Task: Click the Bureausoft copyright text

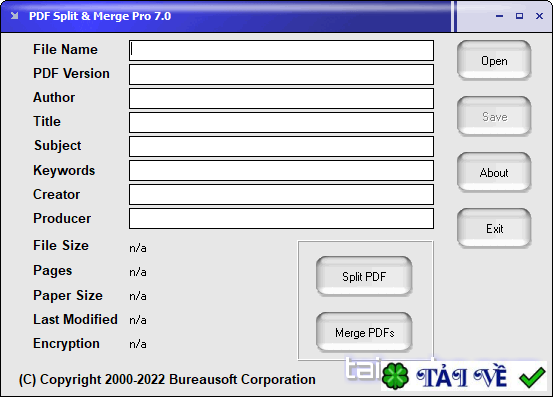Action: click(x=167, y=380)
